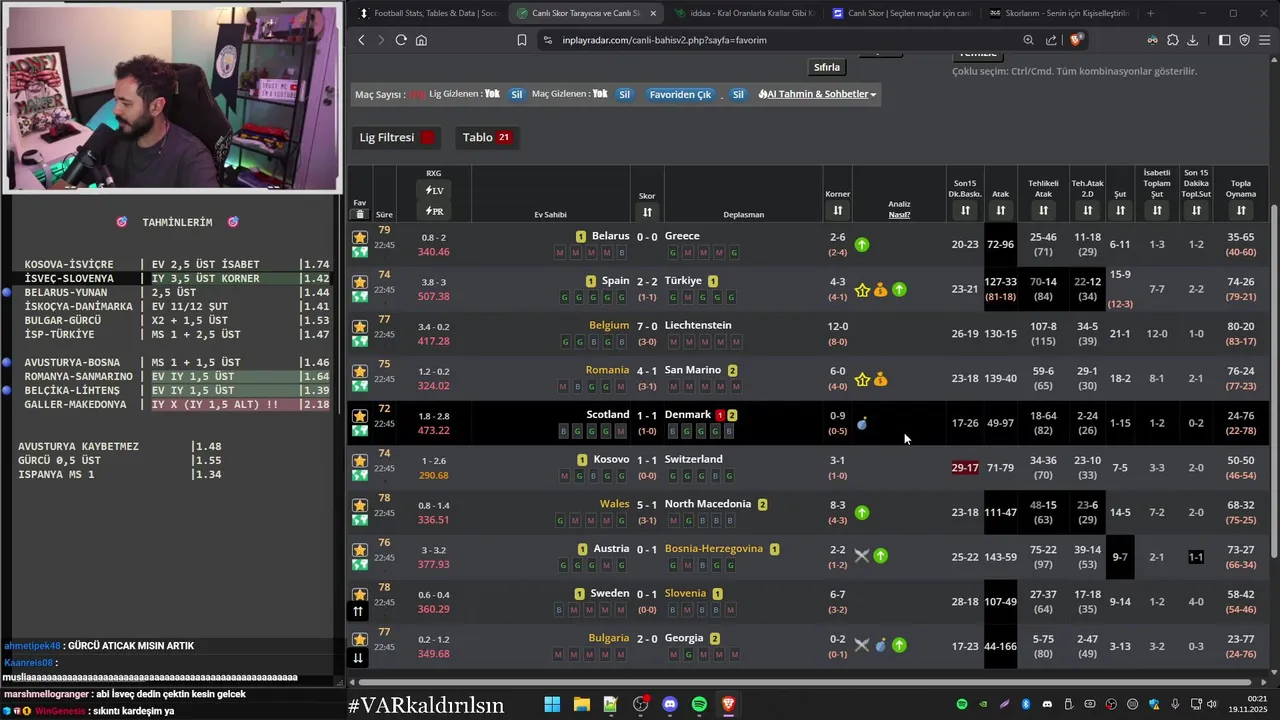This screenshot has width=1280, height=720.
Task: Sort by Son15 Dk.Baskı column arrows
Action: pos(965,210)
